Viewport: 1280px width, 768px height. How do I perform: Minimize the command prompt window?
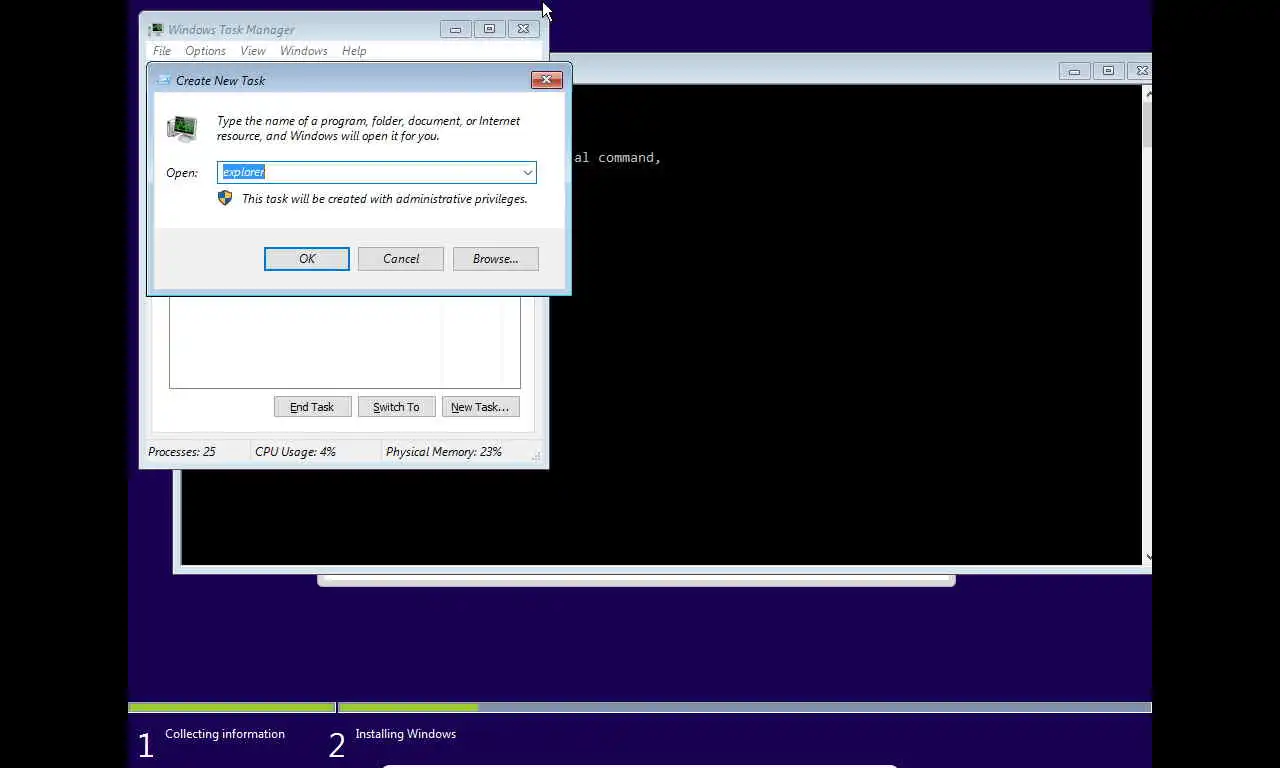1074,71
